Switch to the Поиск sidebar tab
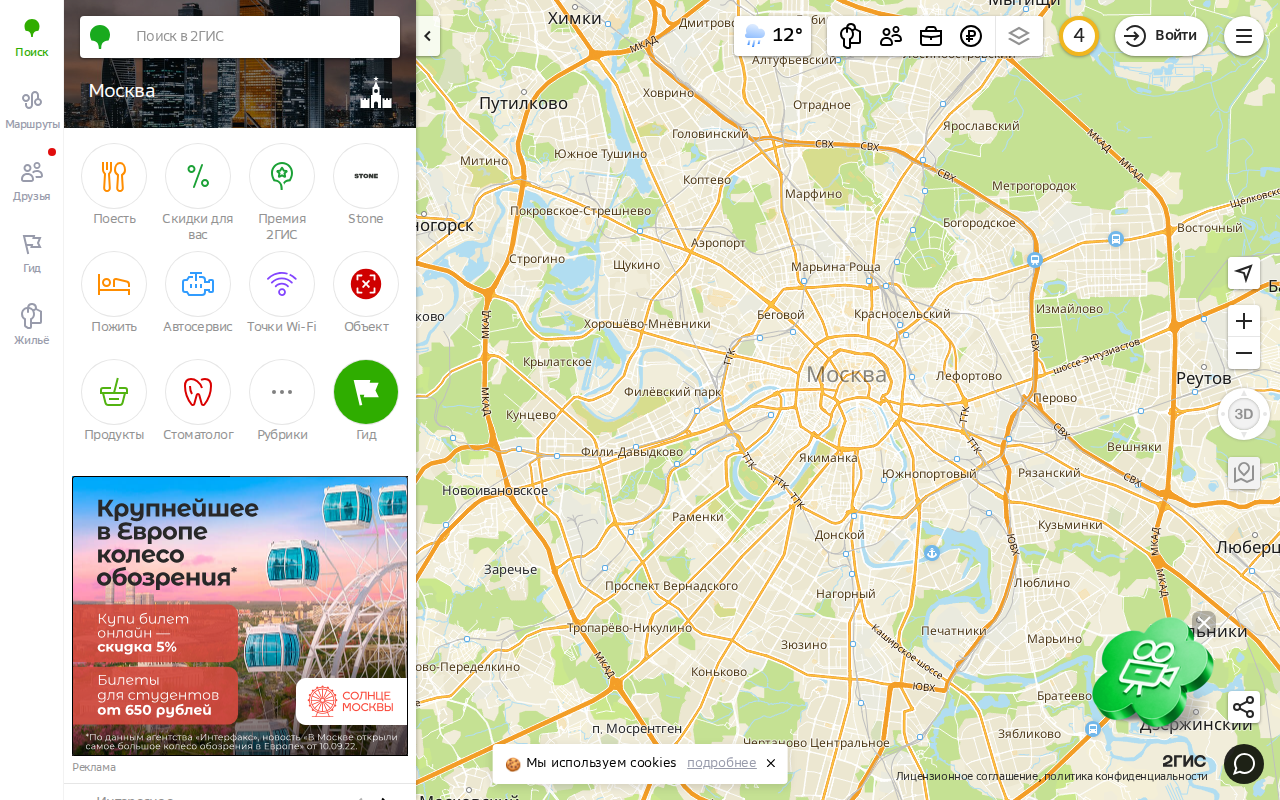Viewport: 1280px width, 800px height. 32,38
